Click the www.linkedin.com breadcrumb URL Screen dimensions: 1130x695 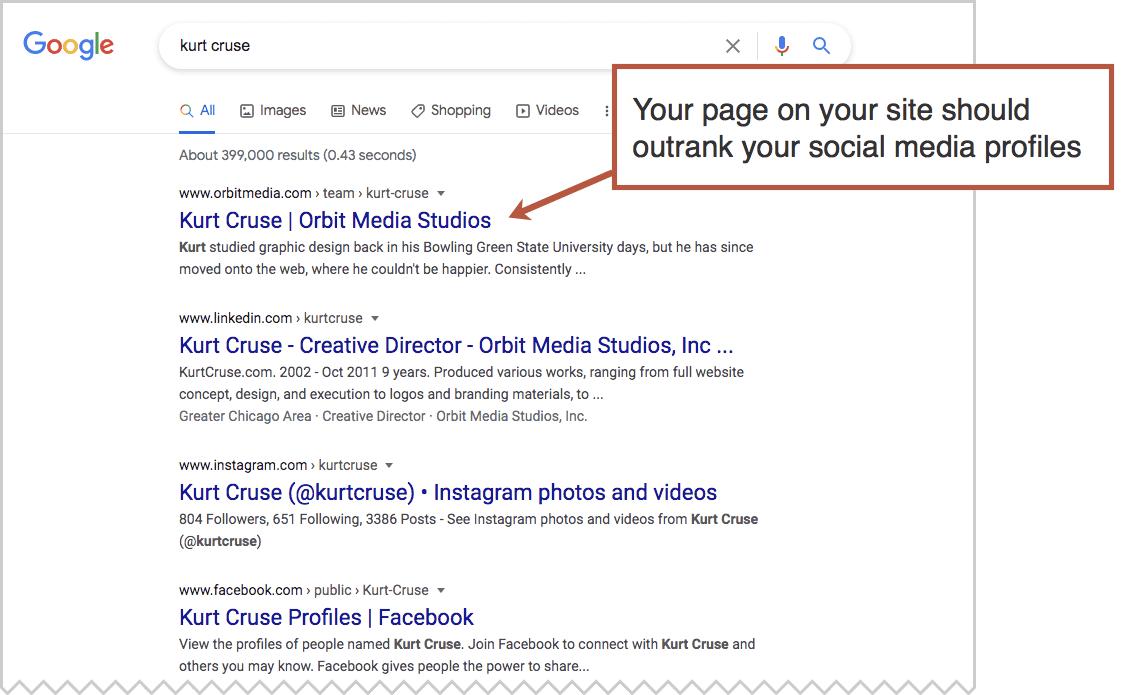click(x=271, y=318)
